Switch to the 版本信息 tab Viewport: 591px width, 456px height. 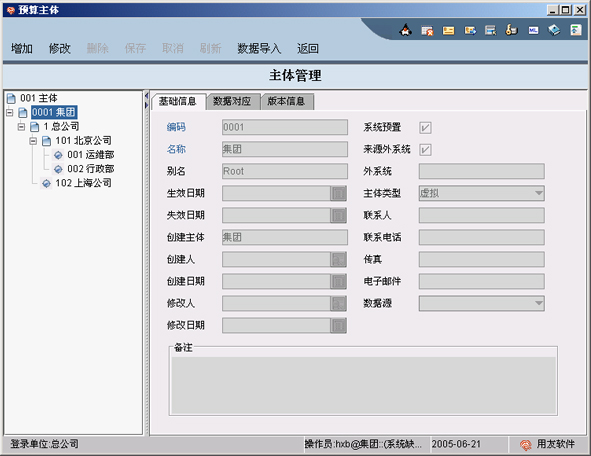tap(286, 101)
